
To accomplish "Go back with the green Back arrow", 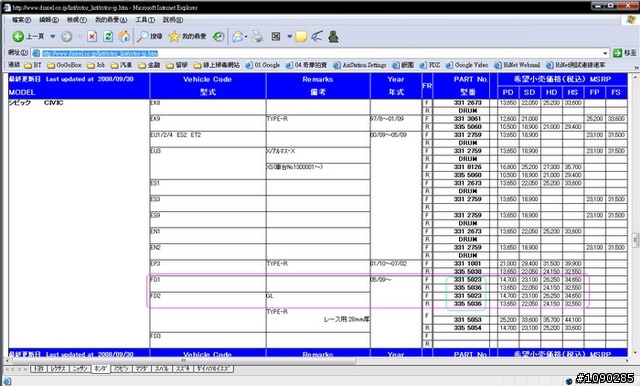I will point(18,37).
